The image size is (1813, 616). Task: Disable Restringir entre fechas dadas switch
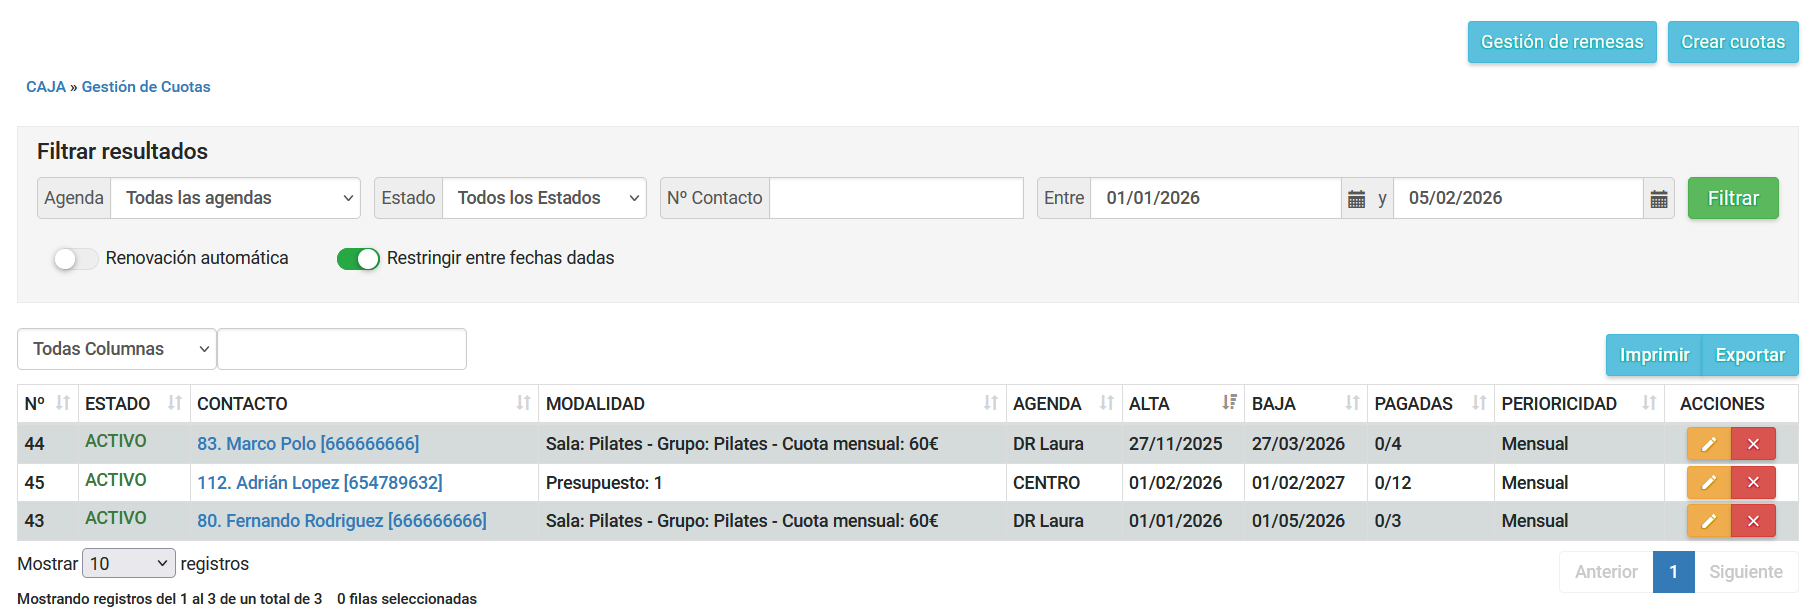click(358, 259)
